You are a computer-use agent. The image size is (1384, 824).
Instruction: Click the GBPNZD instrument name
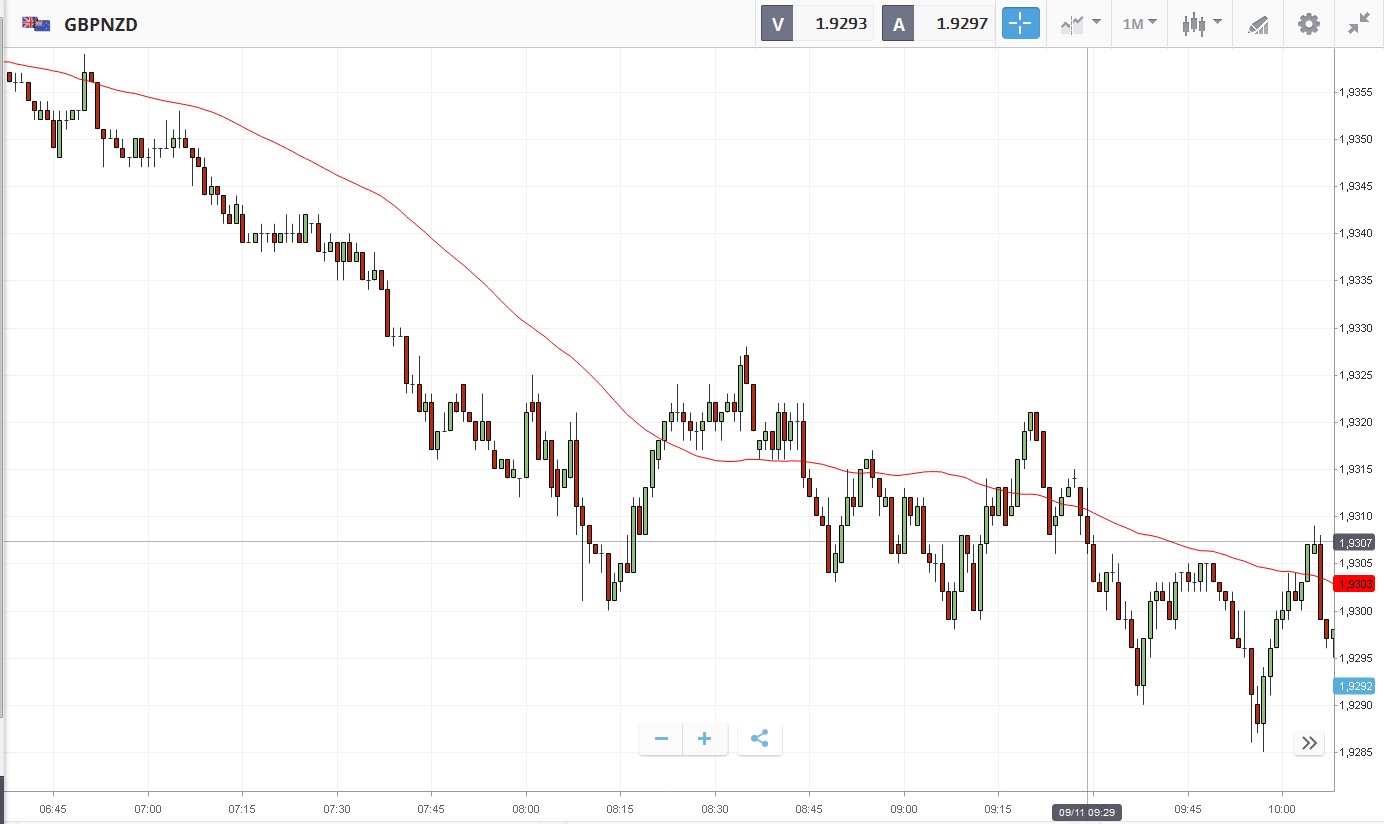click(x=101, y=24)
